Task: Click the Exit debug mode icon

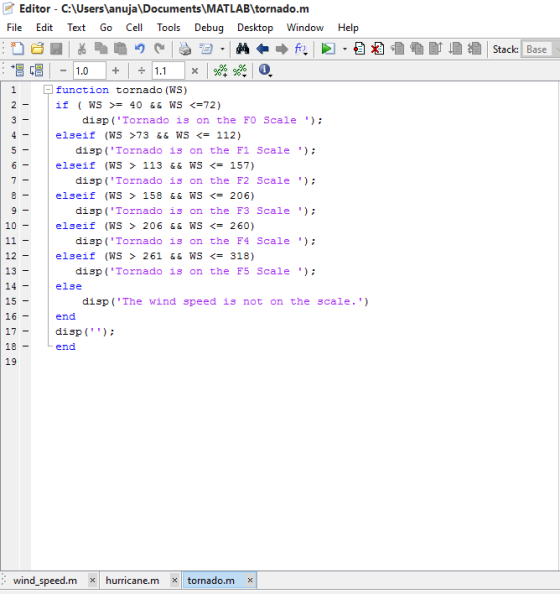Action: 474,49
